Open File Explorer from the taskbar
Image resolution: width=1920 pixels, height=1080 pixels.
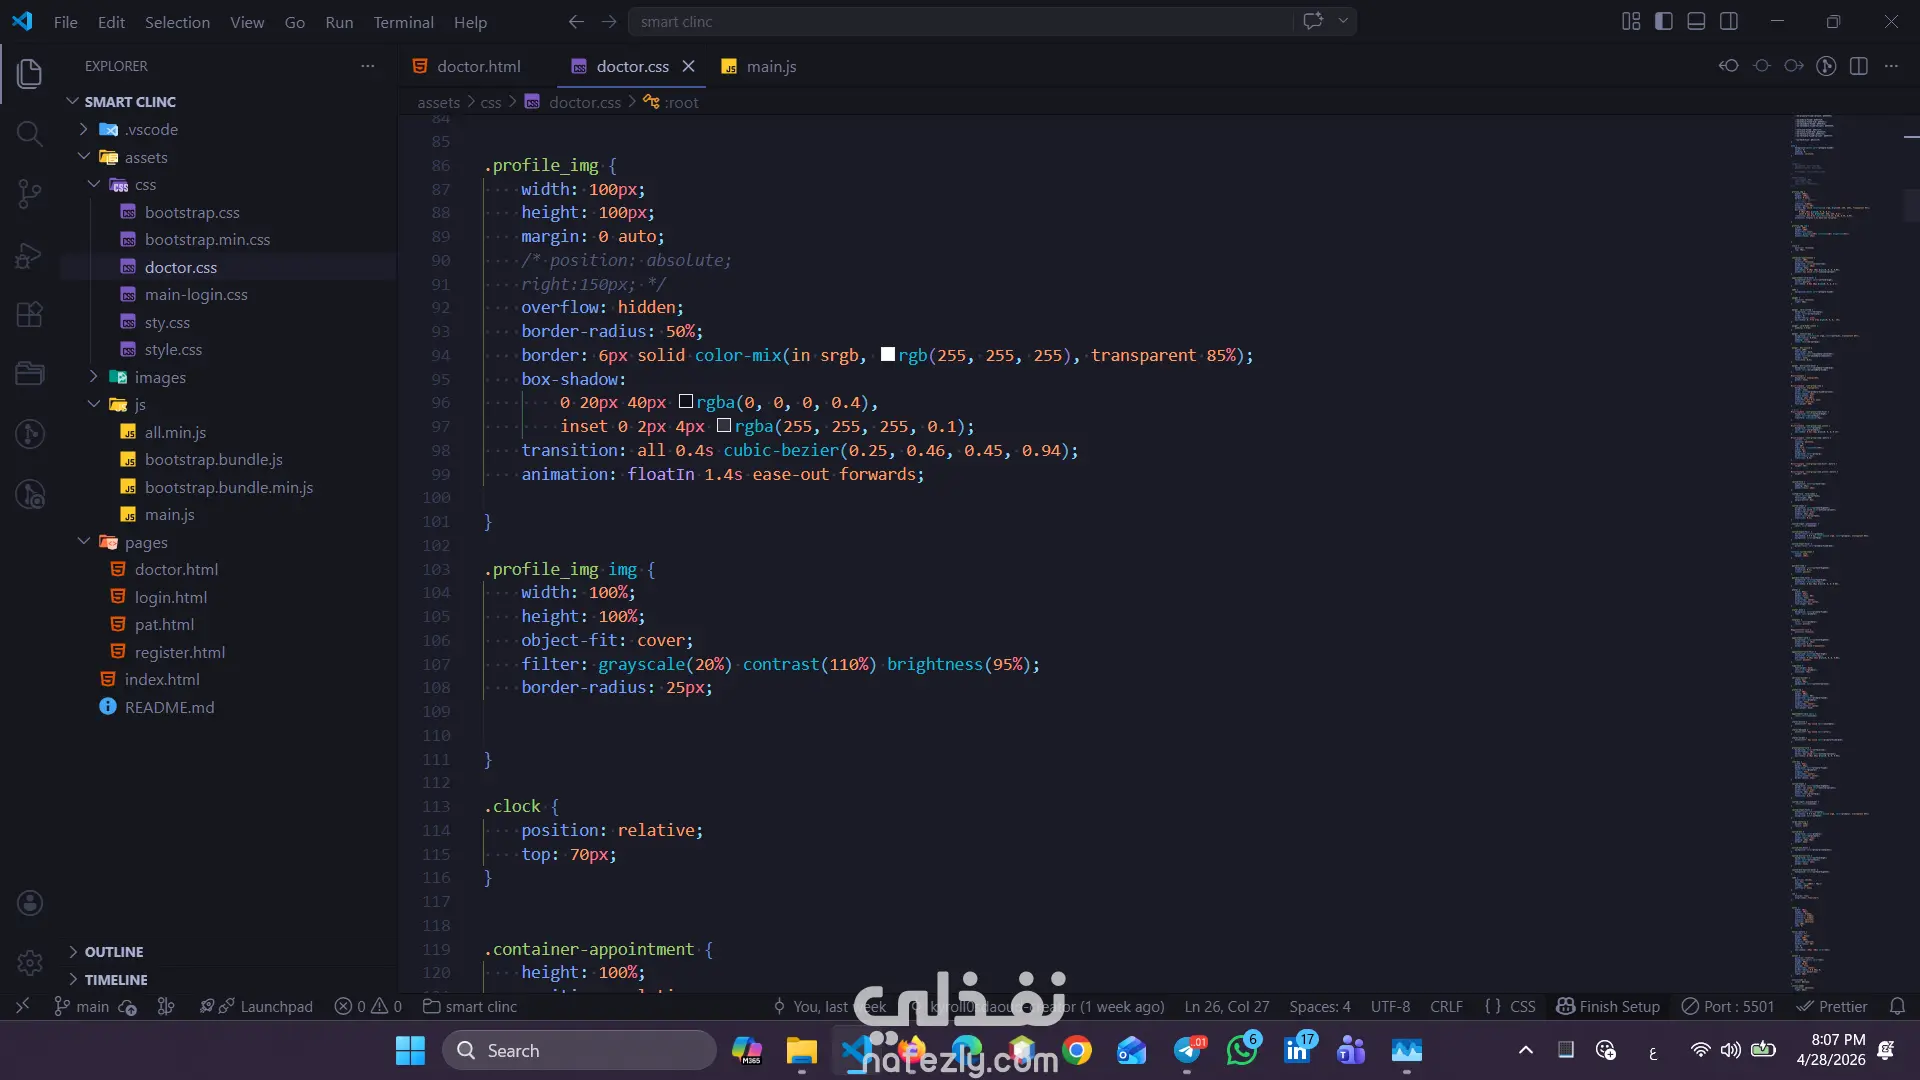(x=801, y=1051)
